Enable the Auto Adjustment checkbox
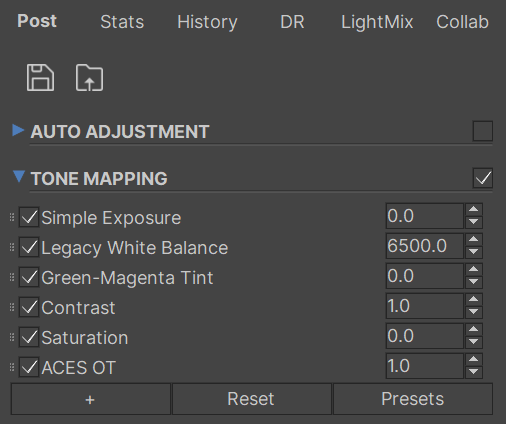Image resolution: width=506 pixels, height=424 pixels. tap(483, 131)
